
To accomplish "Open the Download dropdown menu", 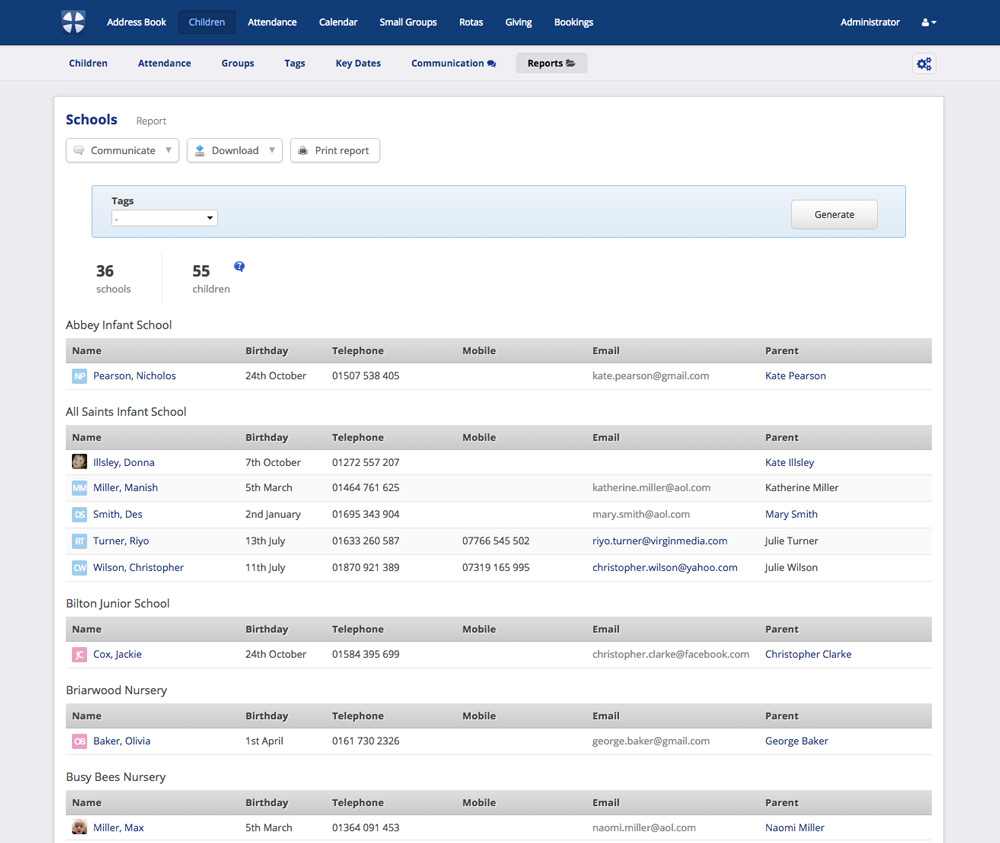I will tap(234, 150).
